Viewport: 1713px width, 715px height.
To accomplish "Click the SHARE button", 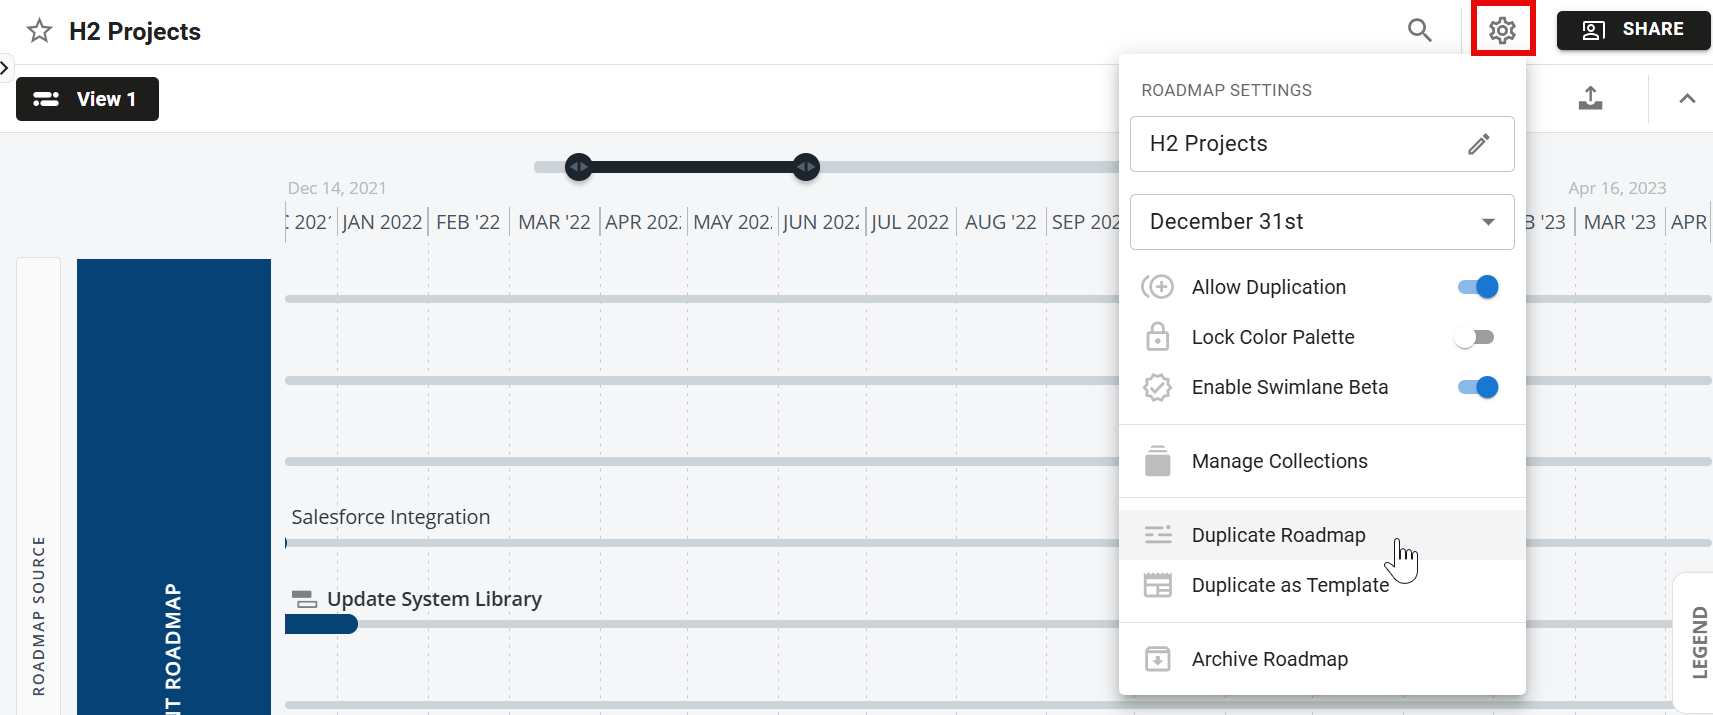I will [x=1632, y=30].
